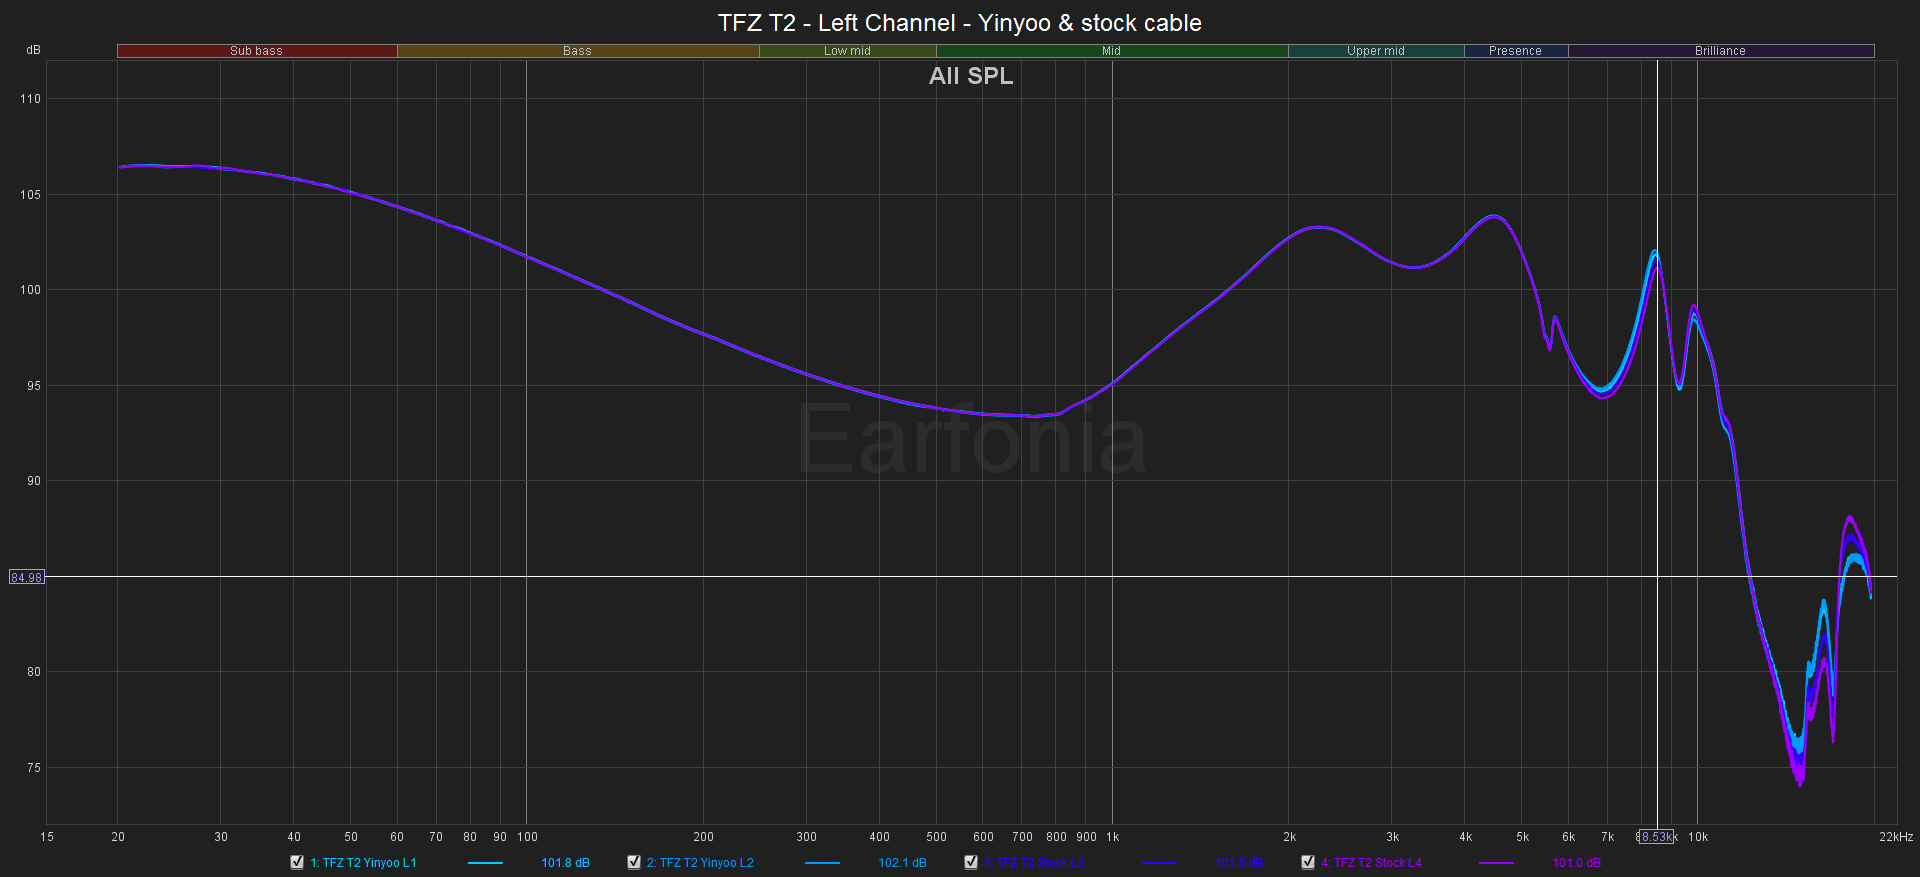Click the 84.98 cursor level readout
This screenshot has height=877, width=1920.
[x=27, y=577]
